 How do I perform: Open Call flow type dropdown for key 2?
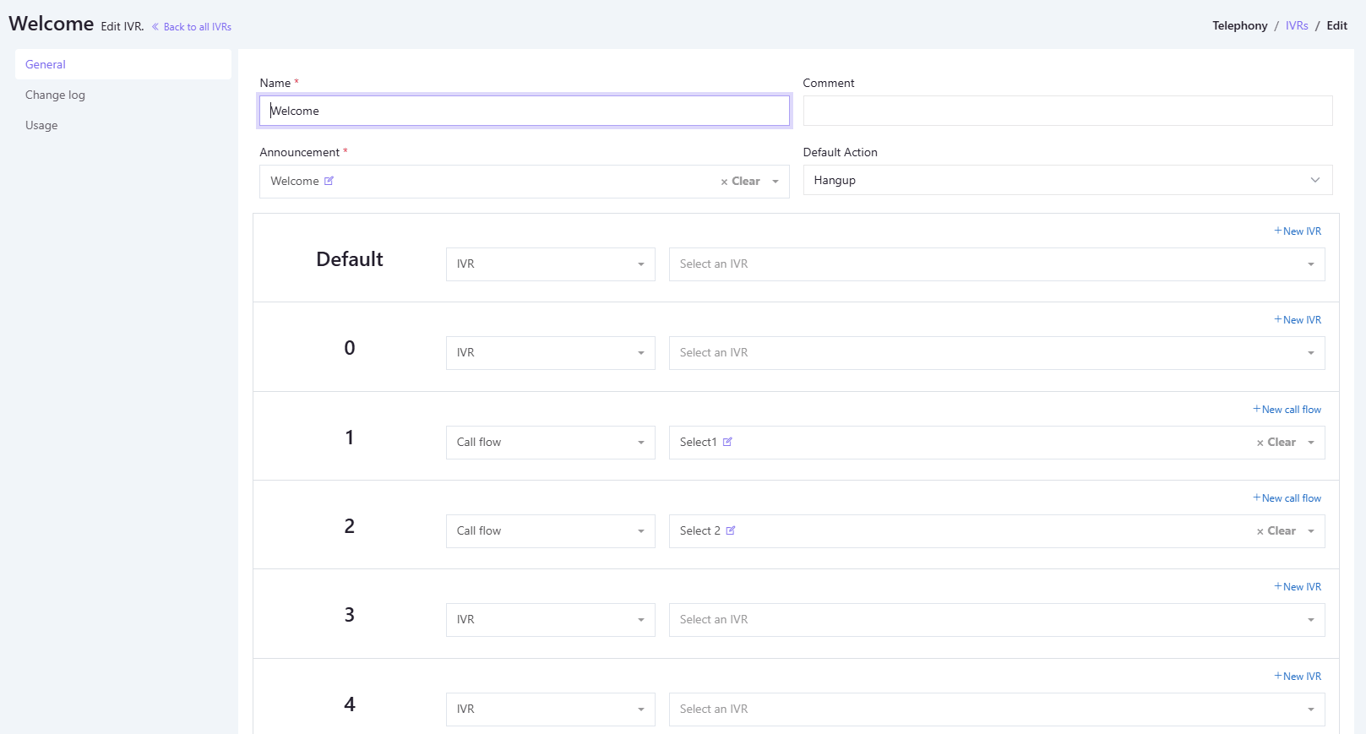click(550, 531)
